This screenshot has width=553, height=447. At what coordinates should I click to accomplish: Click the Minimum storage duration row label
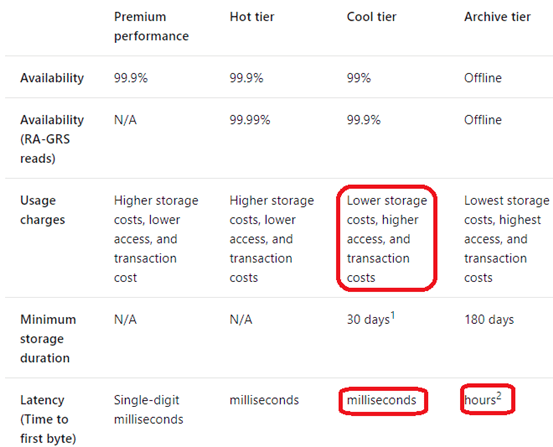coord(48,339)
